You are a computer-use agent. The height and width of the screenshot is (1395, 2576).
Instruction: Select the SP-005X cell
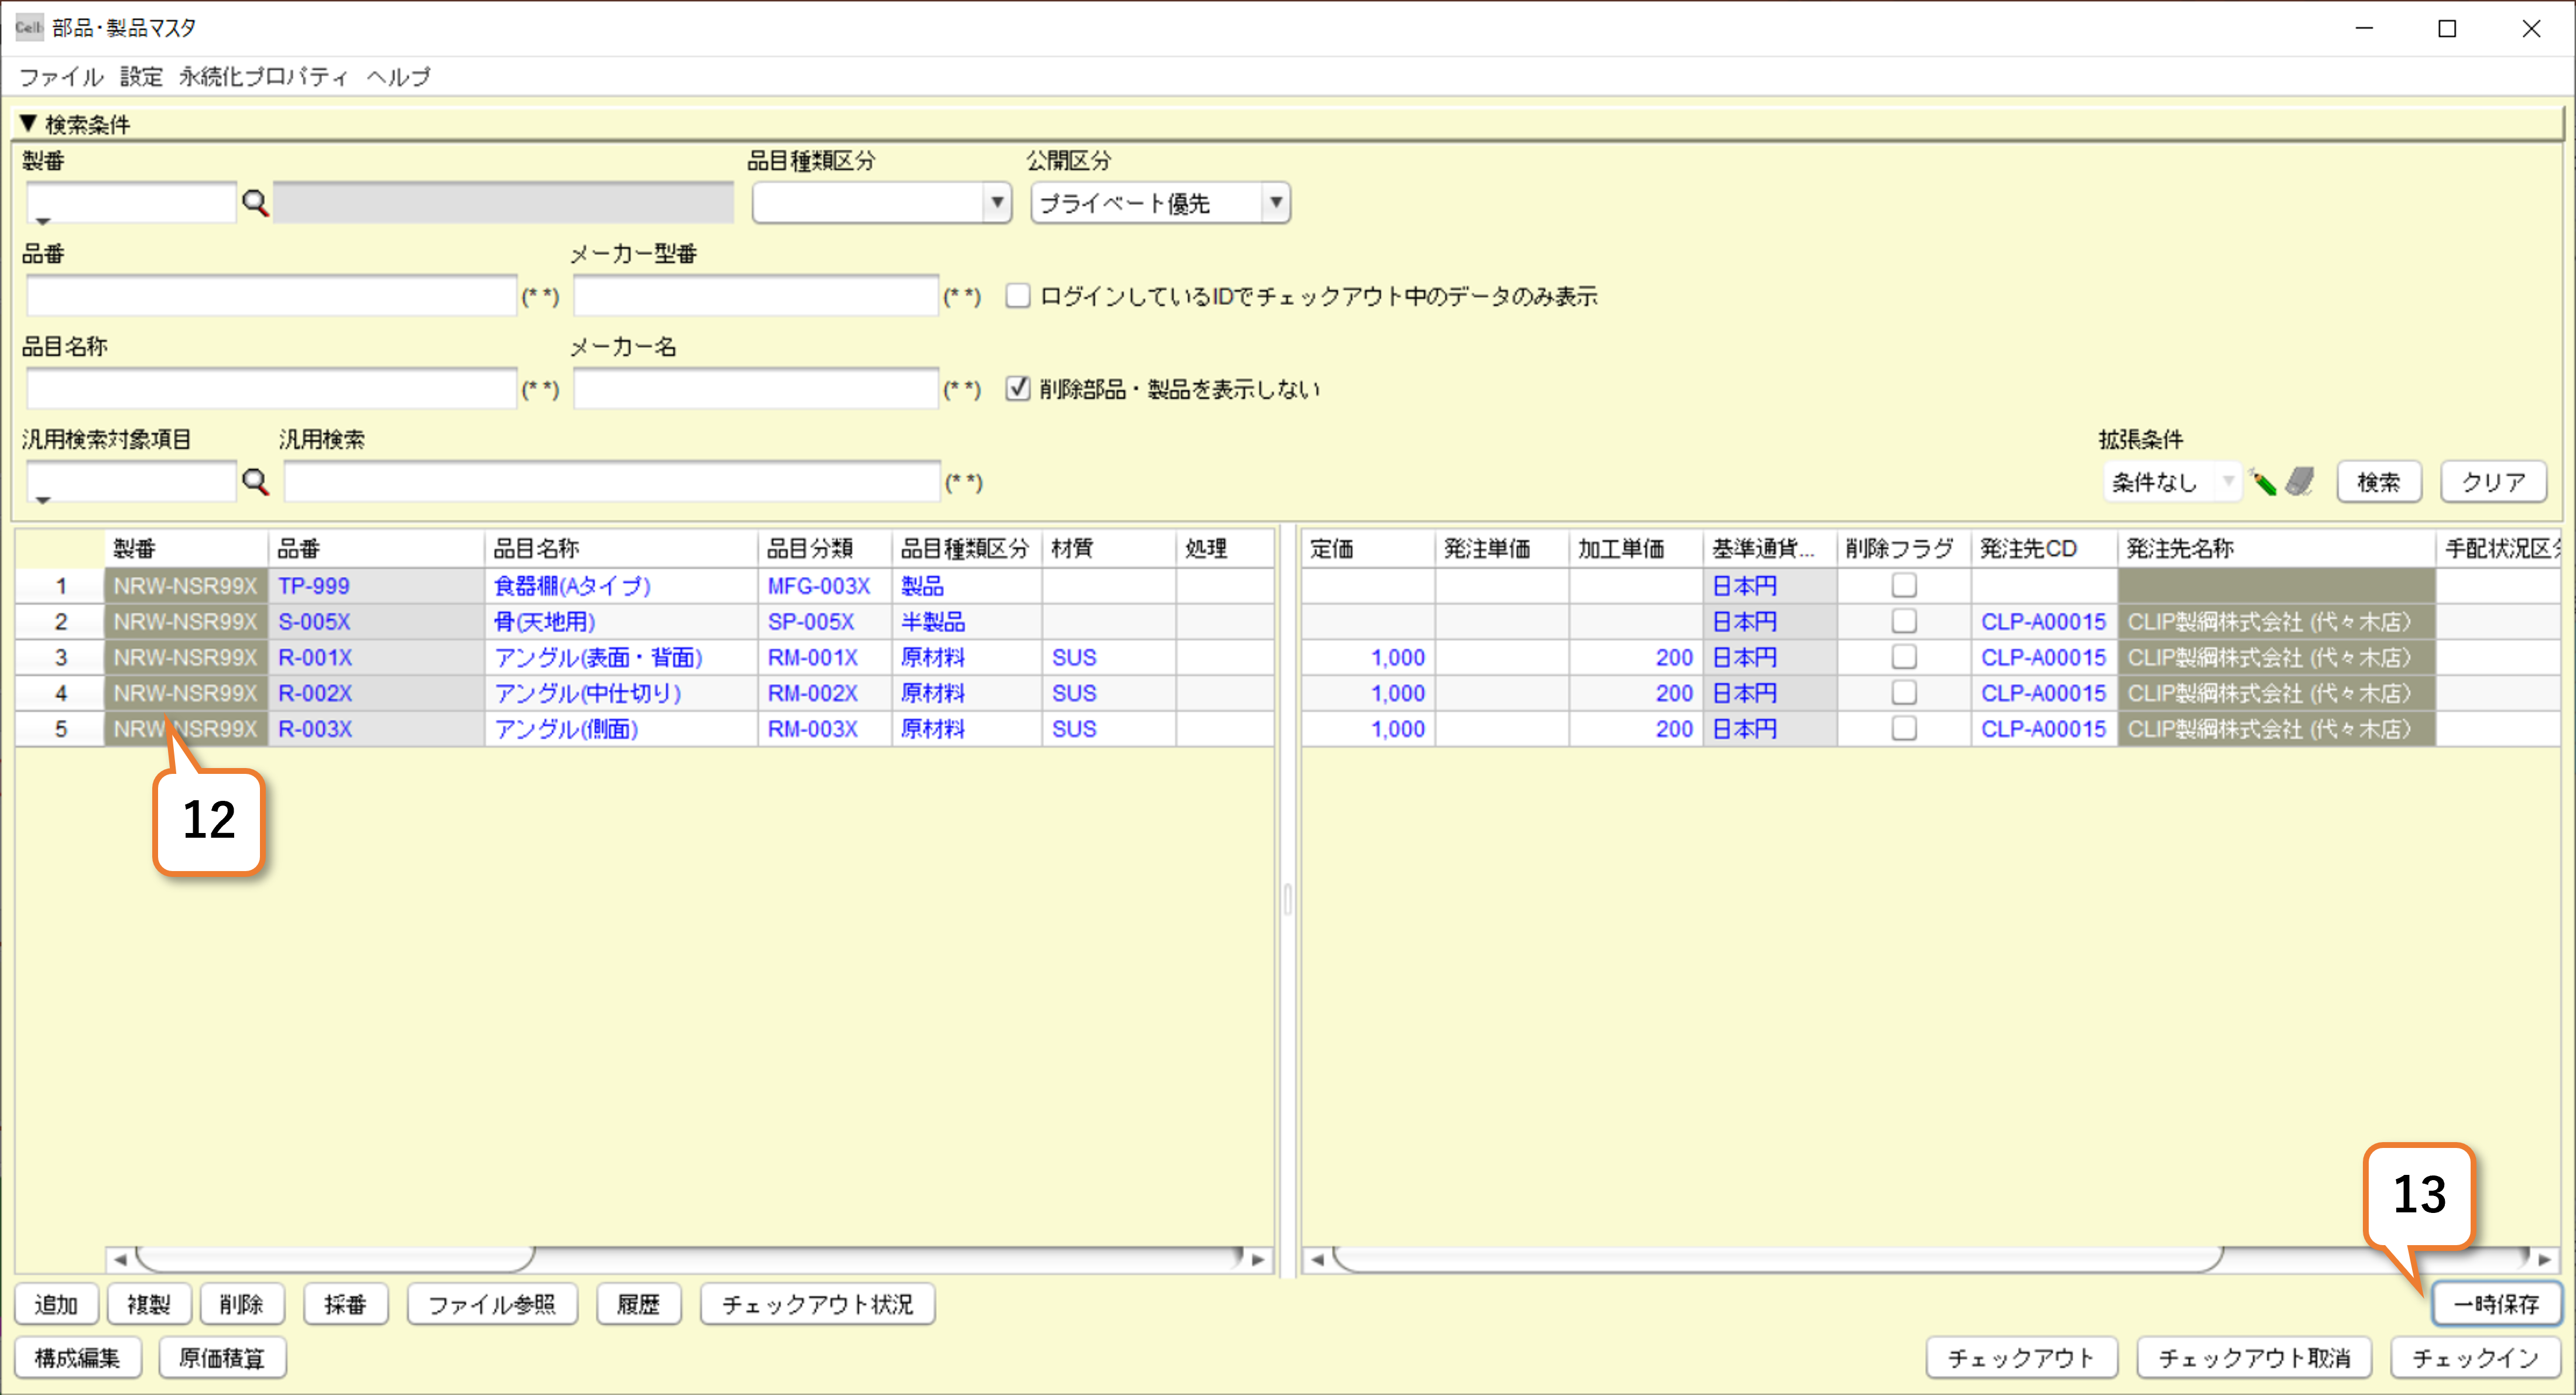[x=824, y=622]
